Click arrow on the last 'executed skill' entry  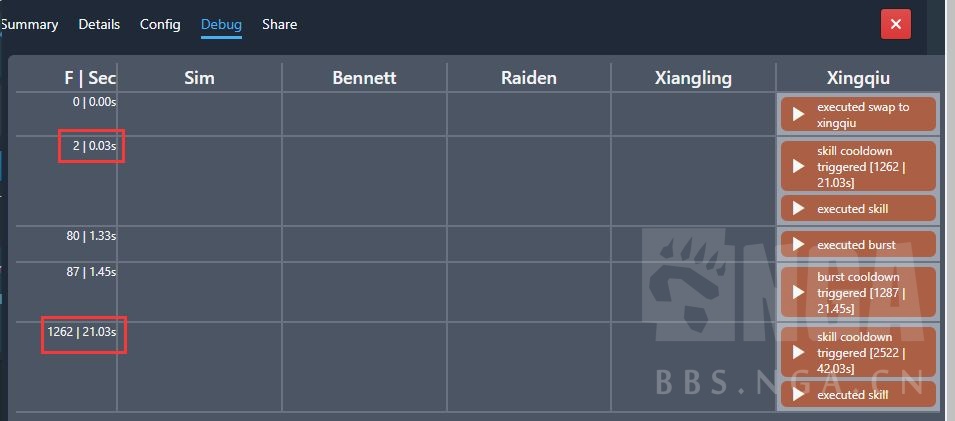pyautogui.click(x=798, y=395)
